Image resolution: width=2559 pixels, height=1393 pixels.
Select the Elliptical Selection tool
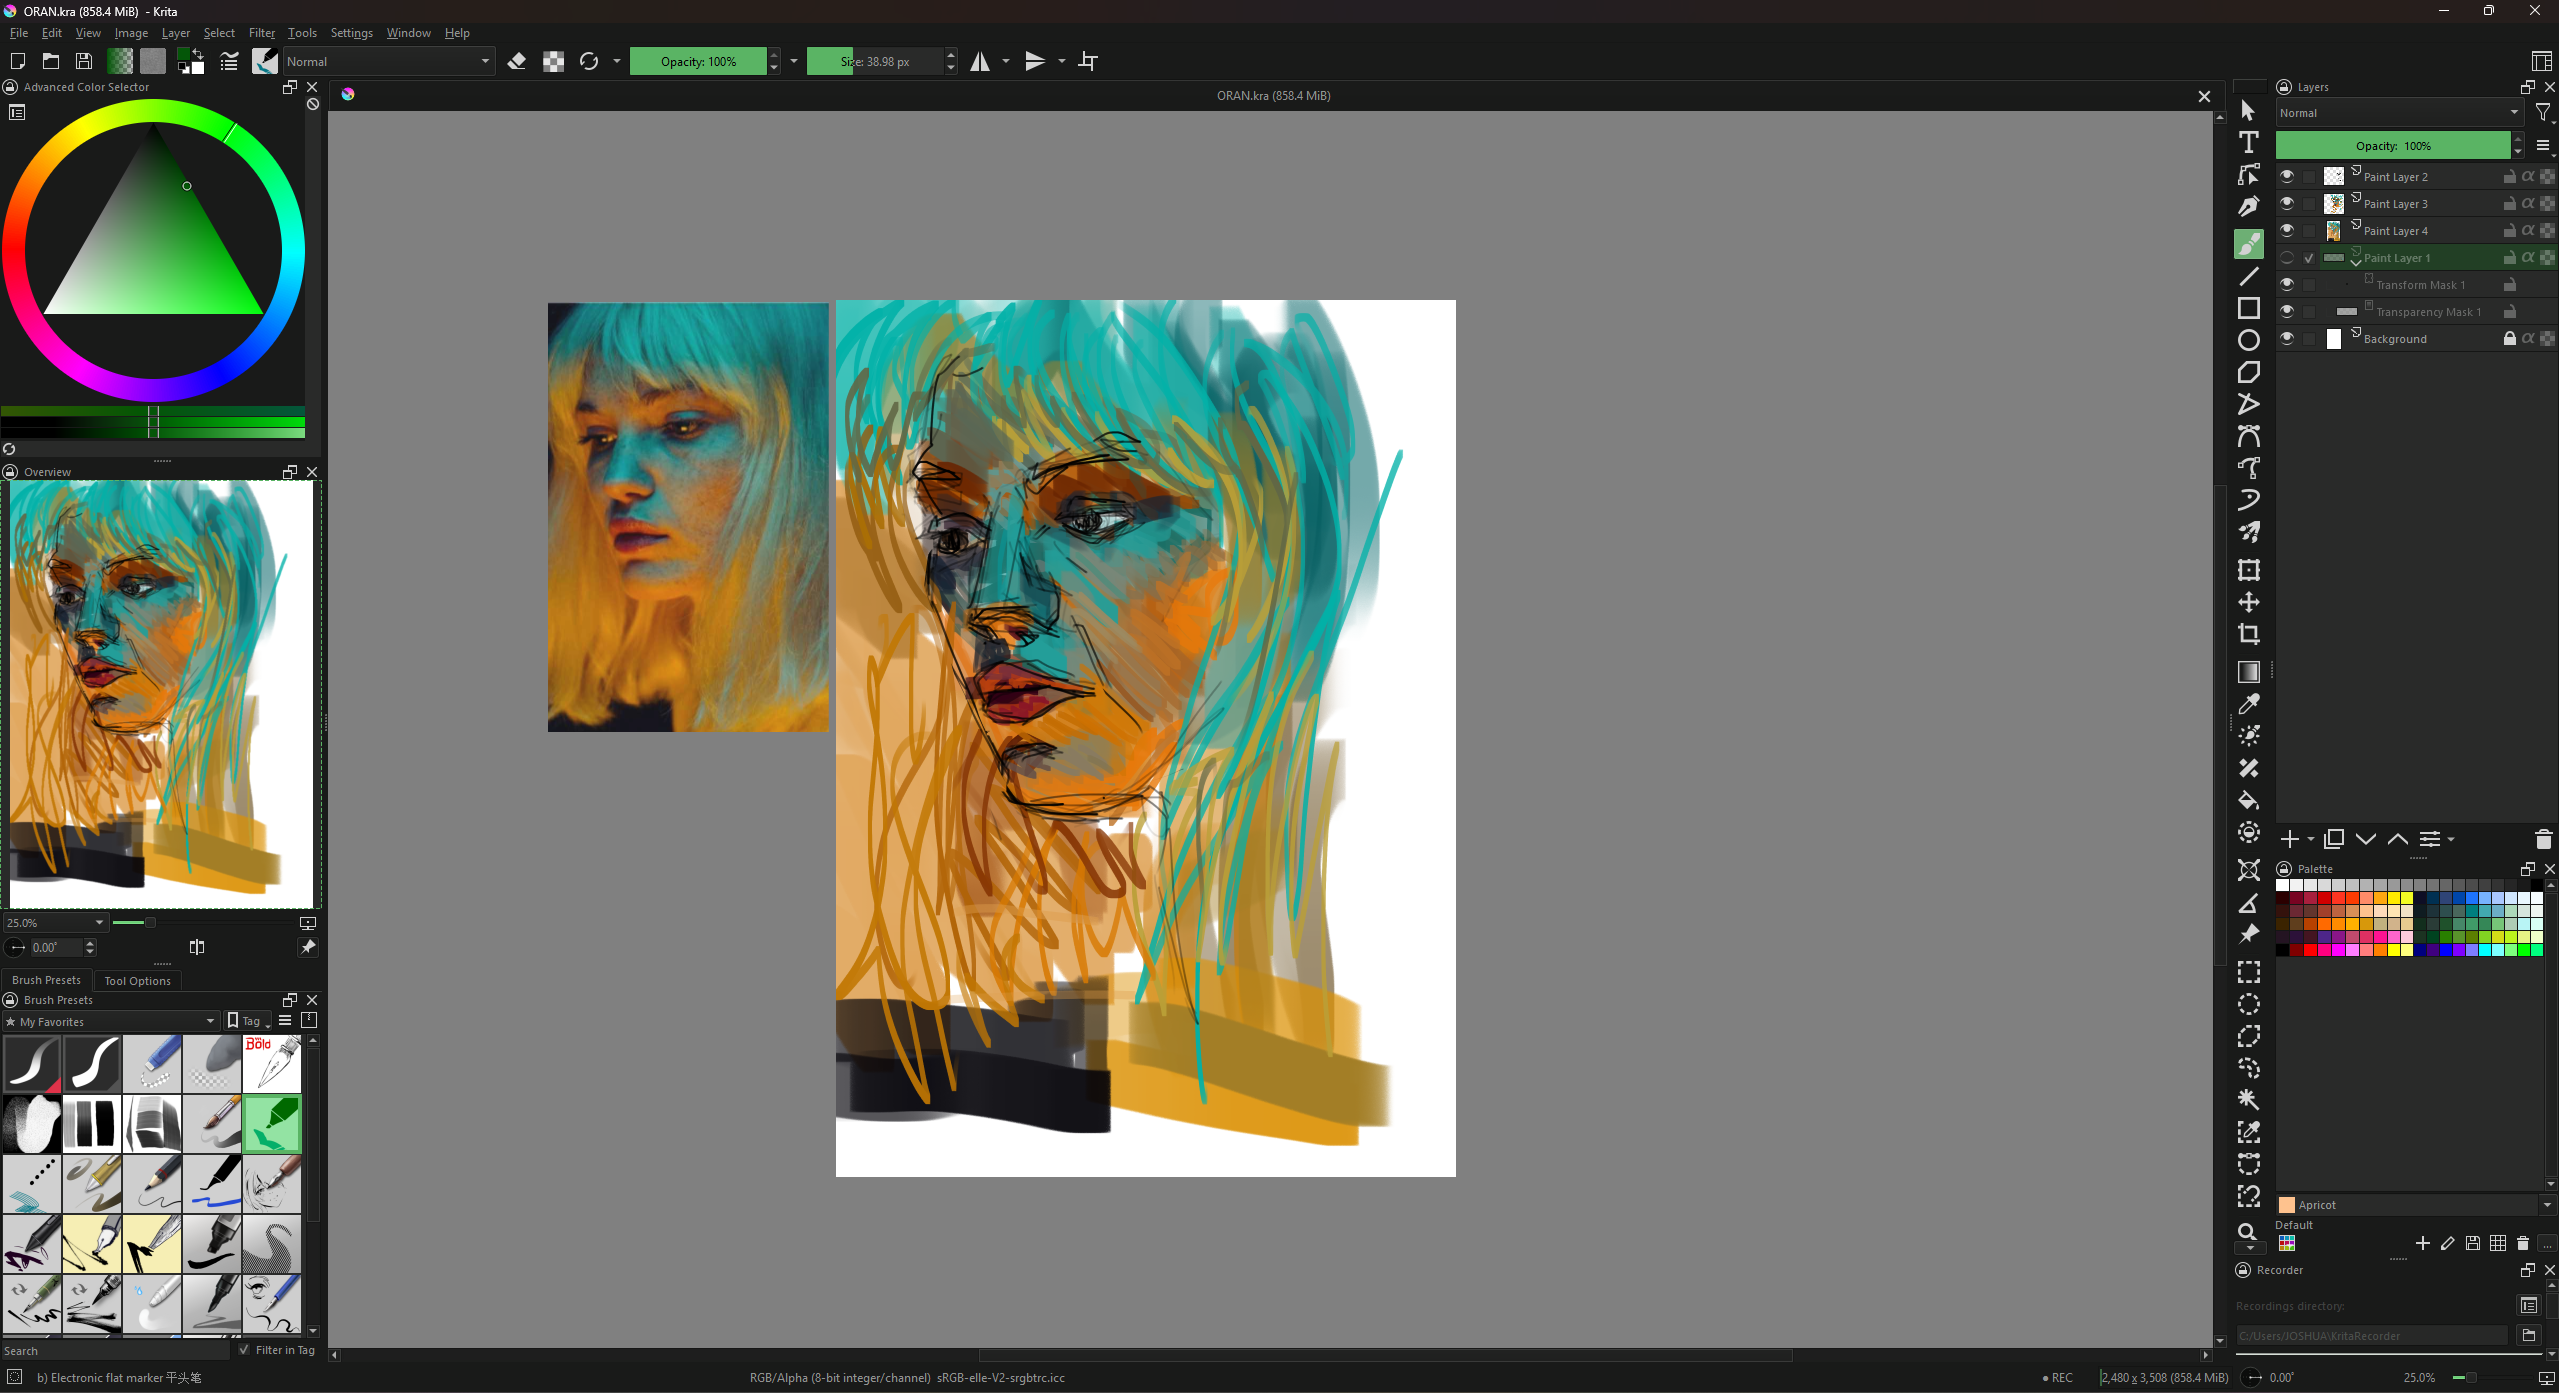(2248, 1004)
